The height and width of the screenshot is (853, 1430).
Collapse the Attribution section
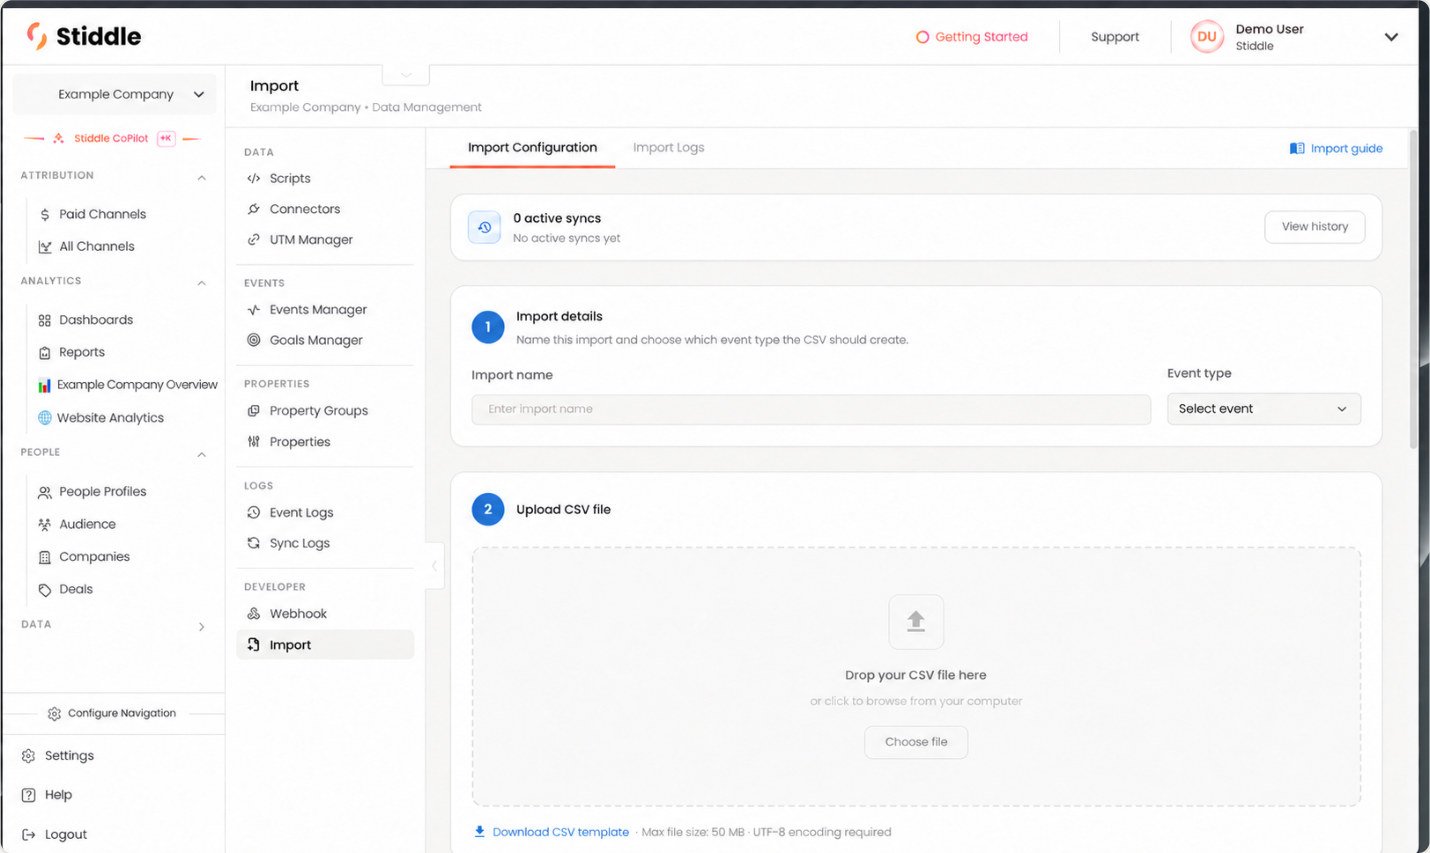[x=201, y=177]
